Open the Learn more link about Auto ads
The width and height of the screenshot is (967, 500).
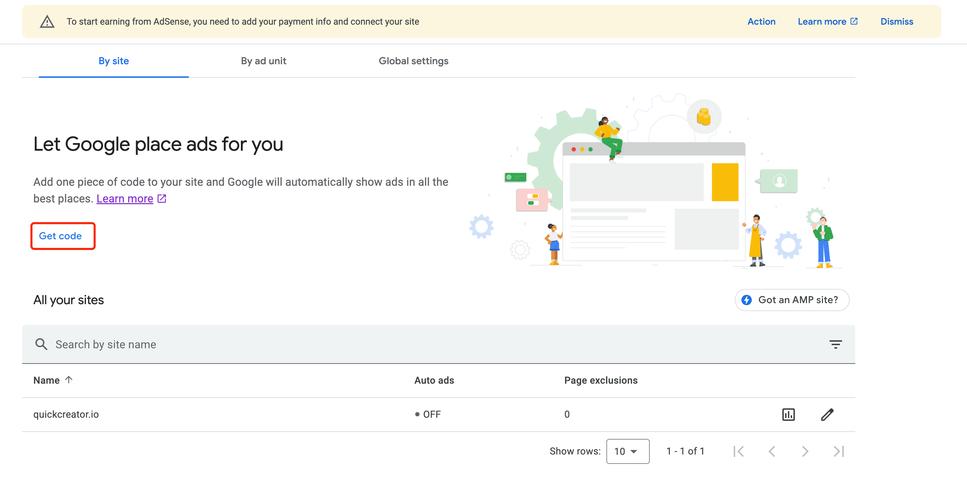pyautogui.click(x=131, y=199)
